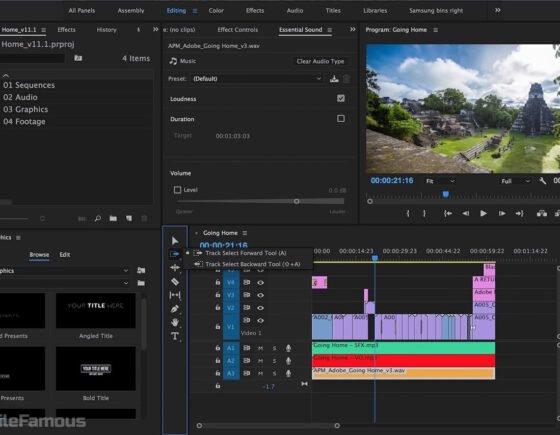This screenshot has width=560, height=435.
Task: Hide track V4 with eye toggle
Action: 260,282
